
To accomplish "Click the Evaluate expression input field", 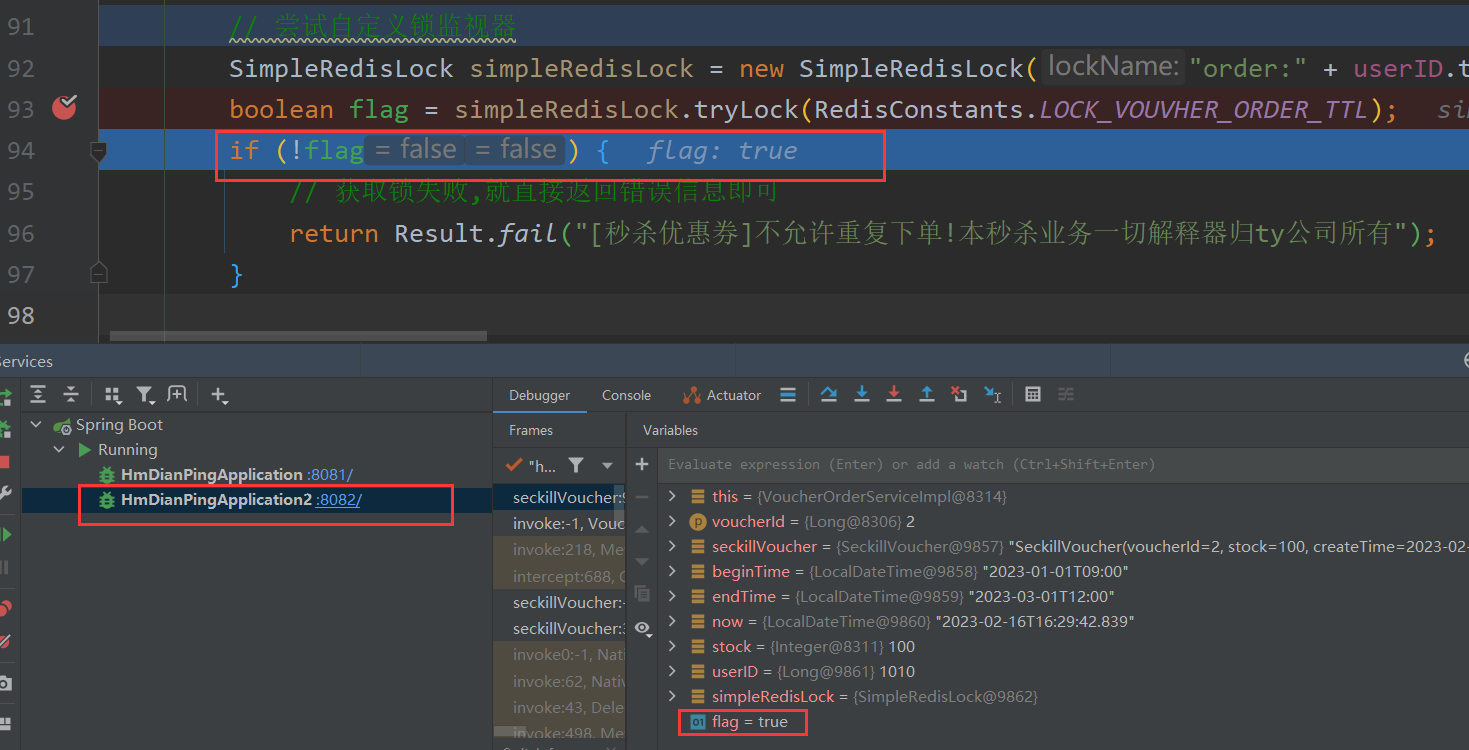I will click(x=1063, y=464).
